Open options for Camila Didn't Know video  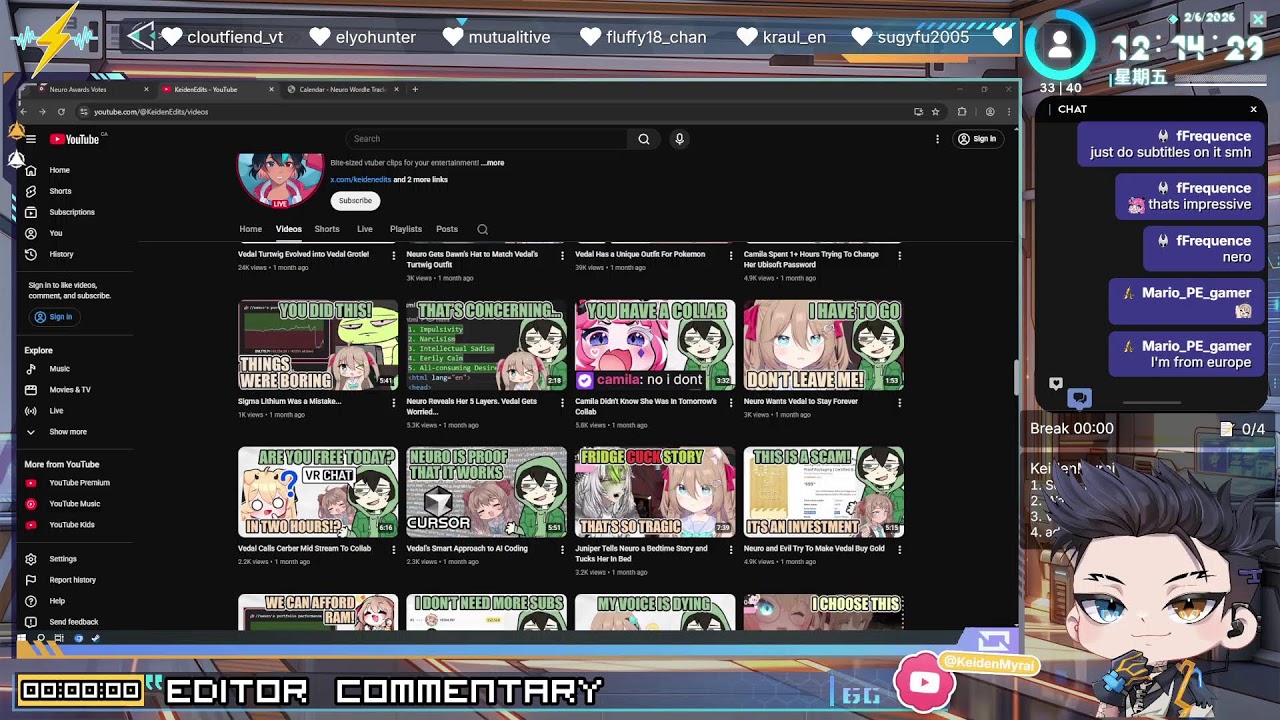(x=730, y=403)
